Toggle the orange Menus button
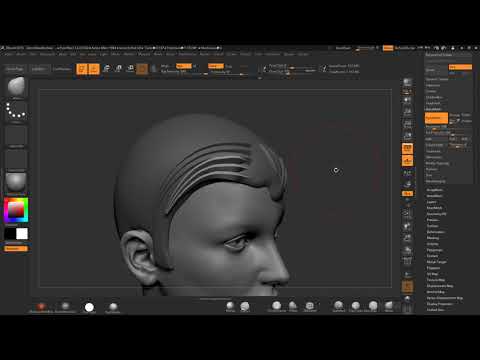480x360 pixels. click(388, 48)
